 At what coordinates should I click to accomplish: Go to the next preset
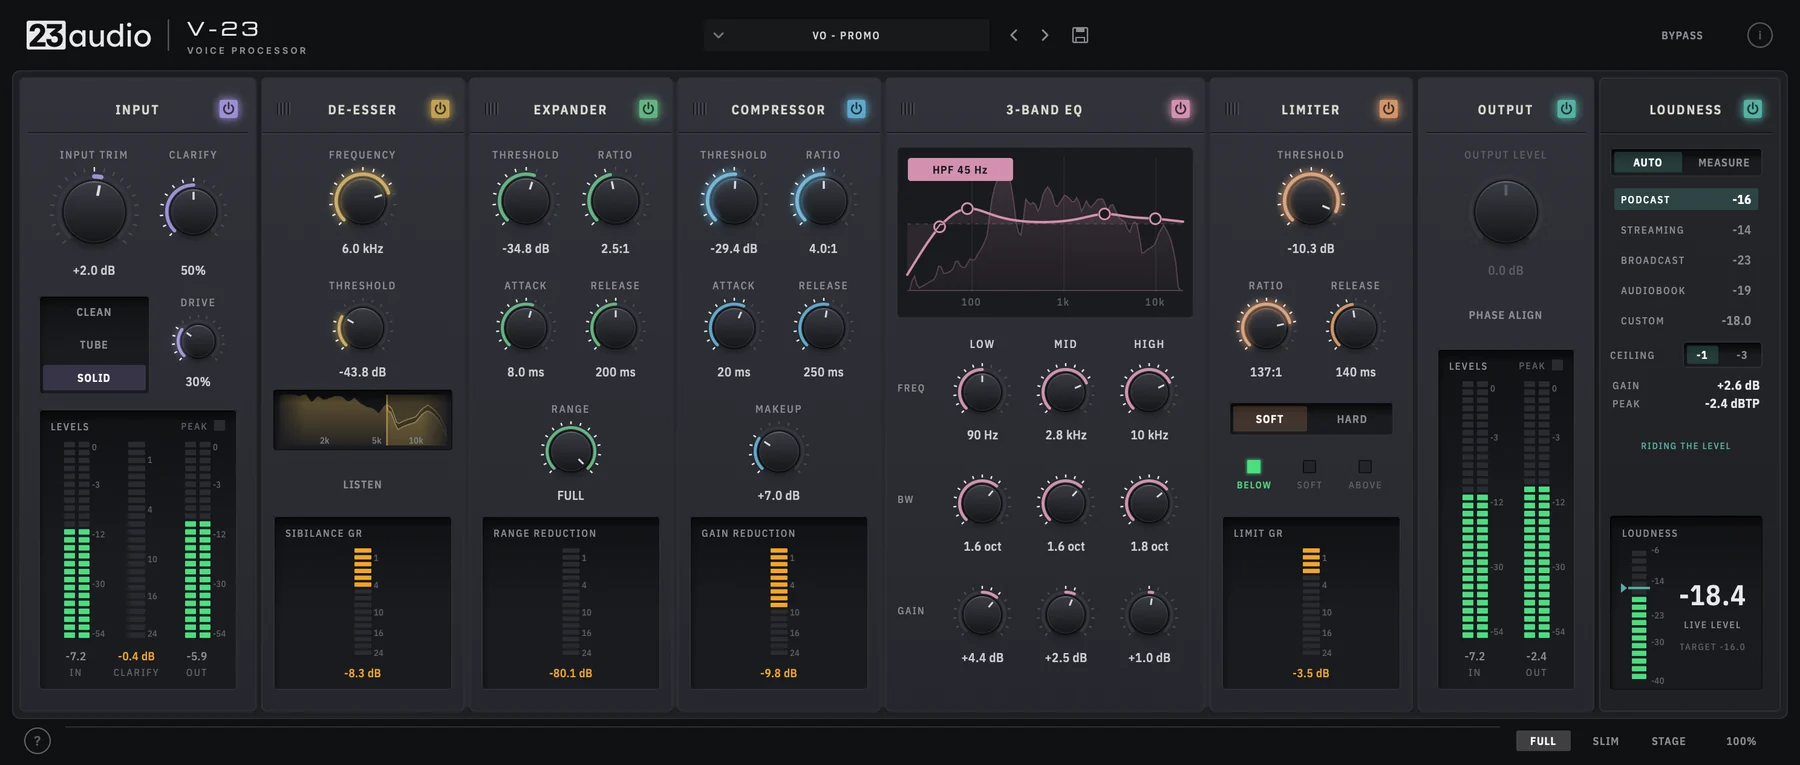click(x=1045, y=35)
